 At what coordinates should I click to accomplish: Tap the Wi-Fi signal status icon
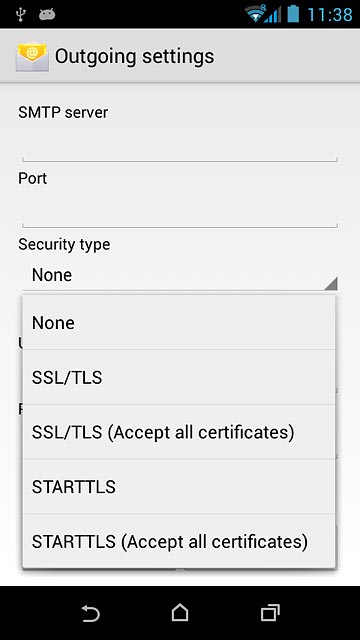pos(255,14)
